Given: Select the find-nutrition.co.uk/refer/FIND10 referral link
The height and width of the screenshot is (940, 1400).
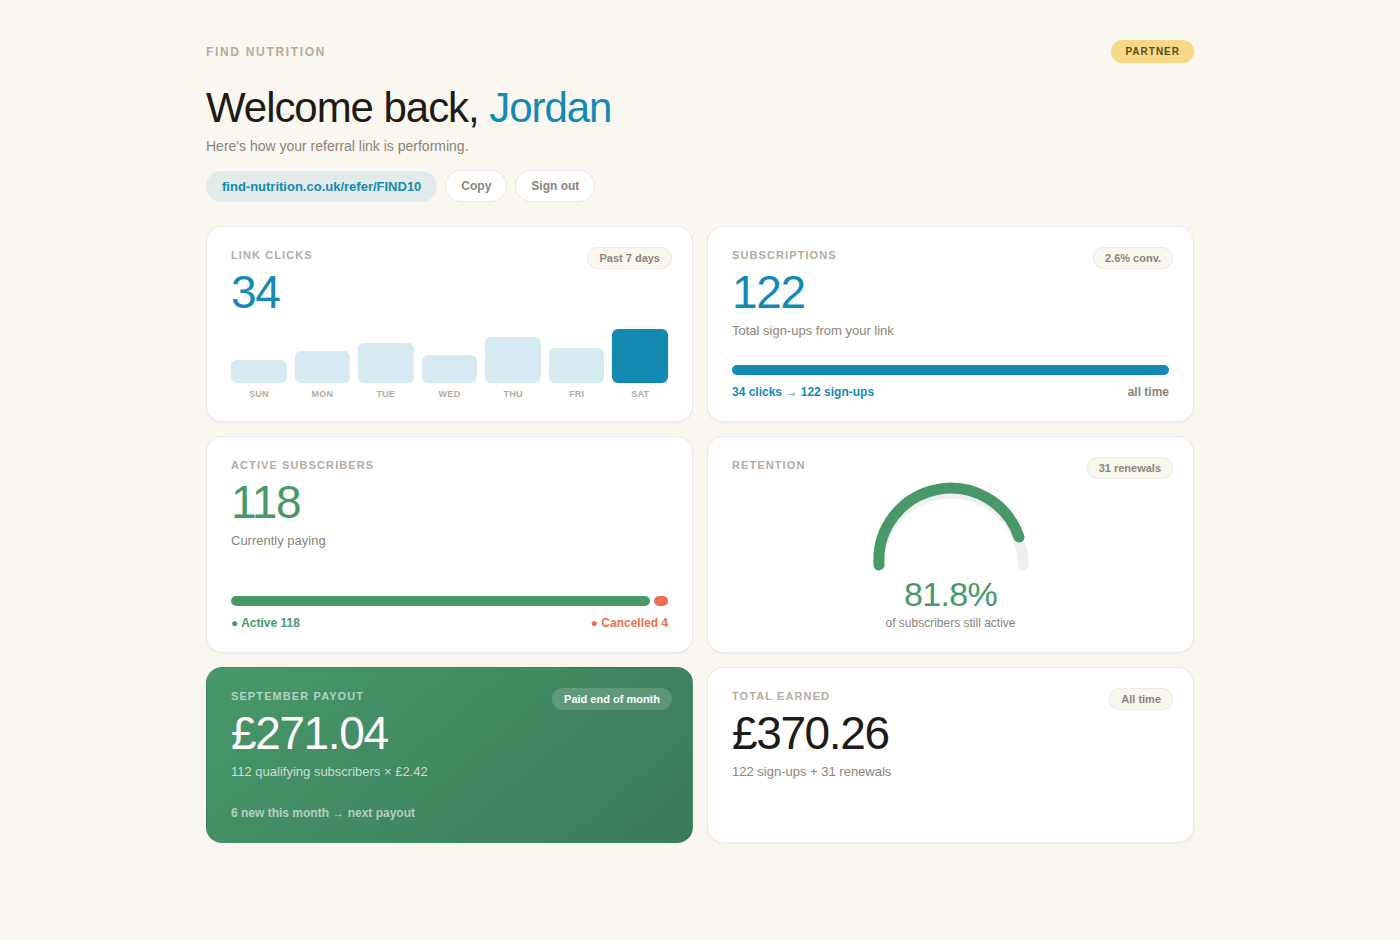Looking at the screenshot, I should [321, 186].
